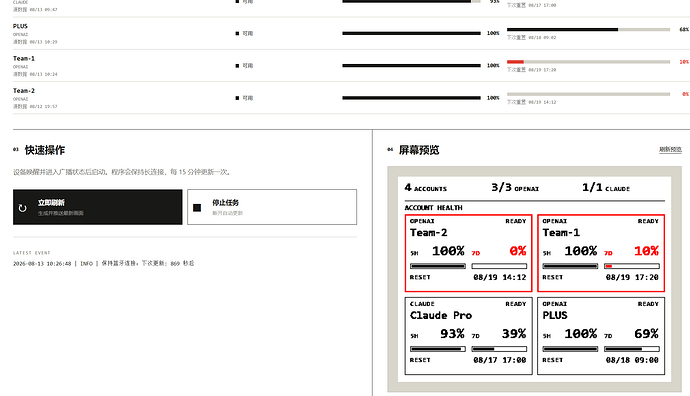Click the status square icon for Team-1
The image size is (690, 396).
[237, 66]
